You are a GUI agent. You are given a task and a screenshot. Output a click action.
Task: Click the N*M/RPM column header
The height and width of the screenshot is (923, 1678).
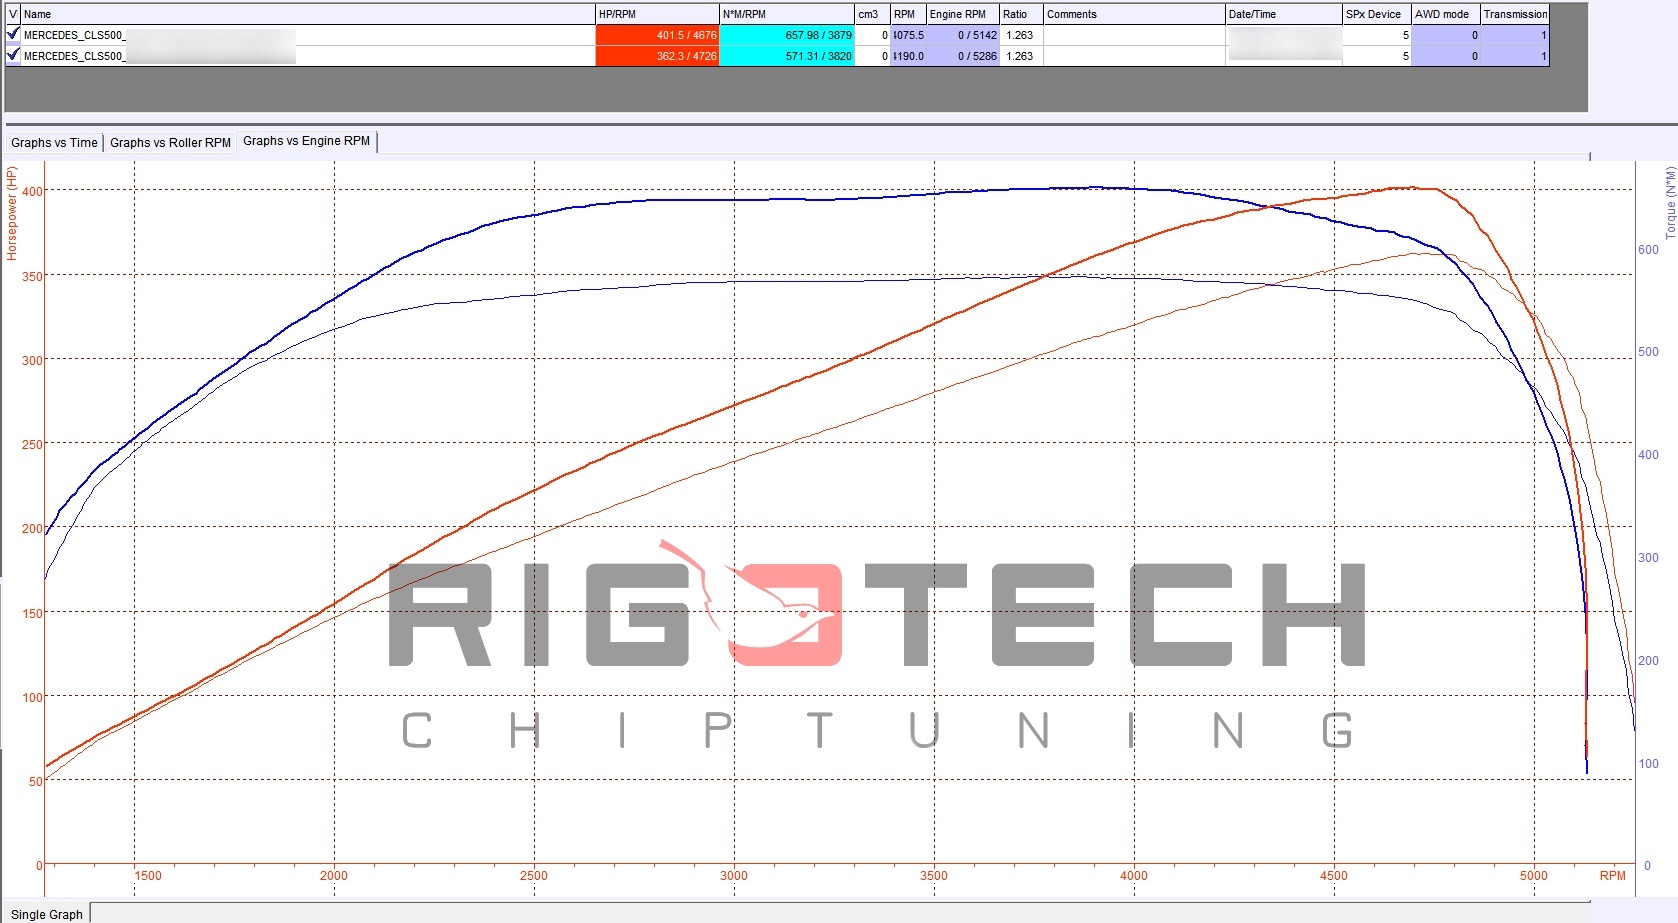[x=787, y=14]
